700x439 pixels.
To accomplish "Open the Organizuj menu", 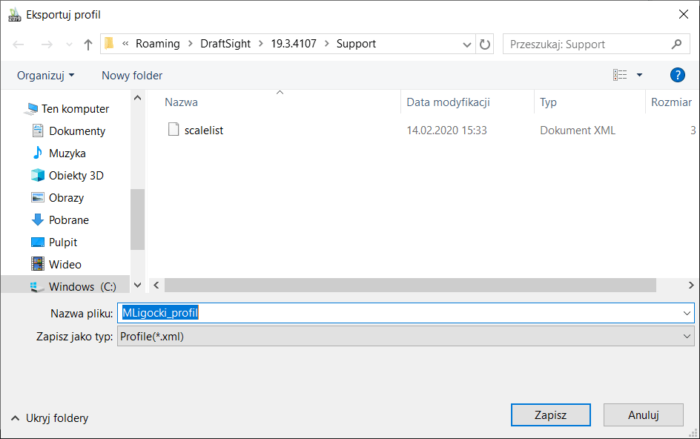I will coord(46,75).
